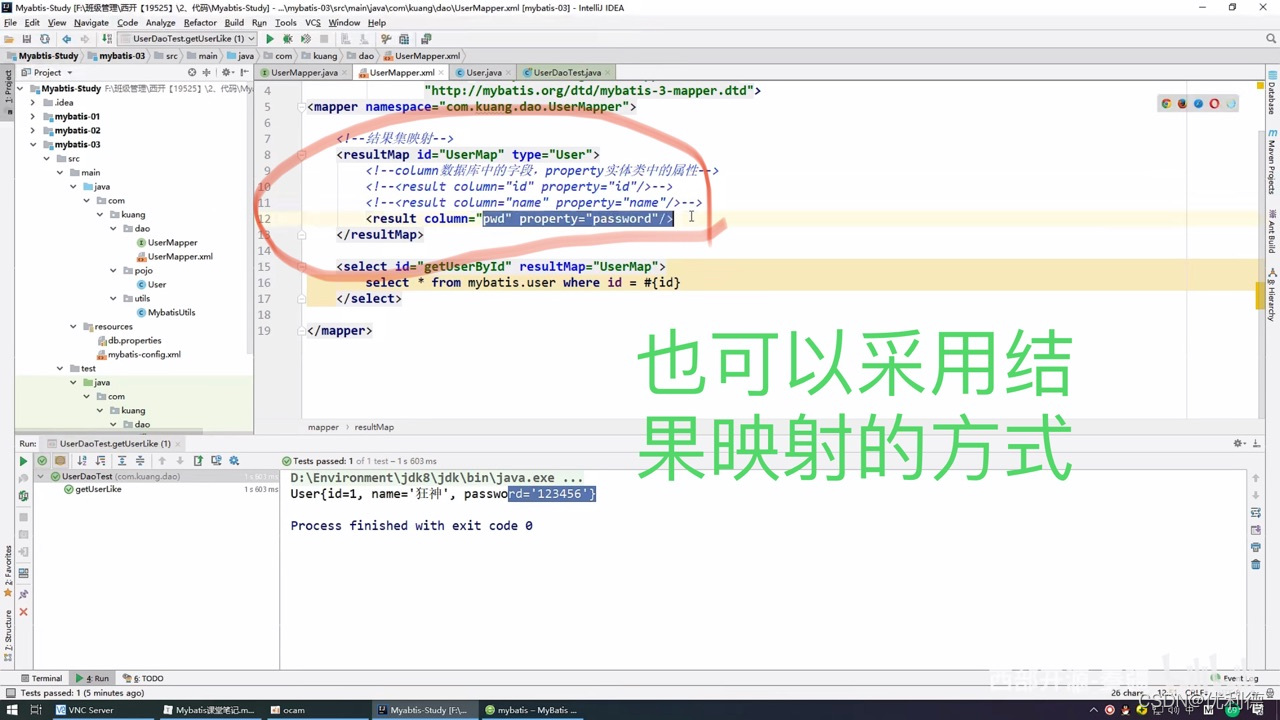Screen dimensions: 1280x720
Task: Collapse the UserDaoTest node in test tree
Action: [41, 476]
